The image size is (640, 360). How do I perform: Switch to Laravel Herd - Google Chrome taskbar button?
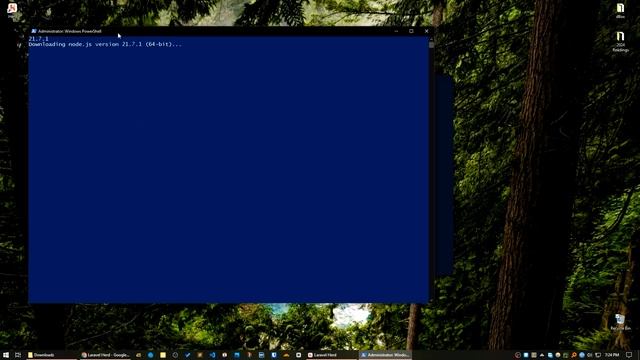point(105,355)
